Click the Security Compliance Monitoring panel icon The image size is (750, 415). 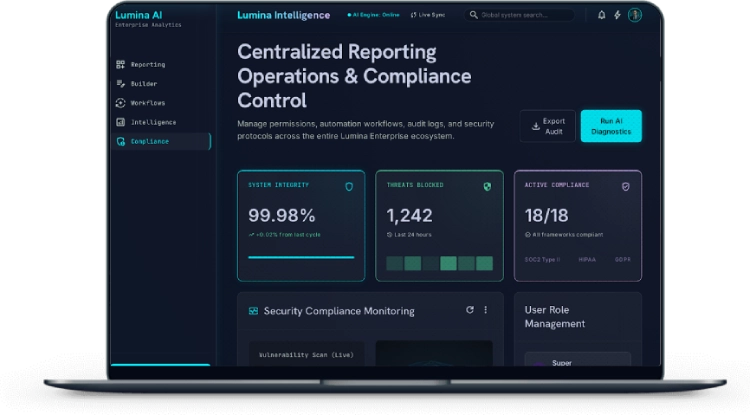coord(253,311)
